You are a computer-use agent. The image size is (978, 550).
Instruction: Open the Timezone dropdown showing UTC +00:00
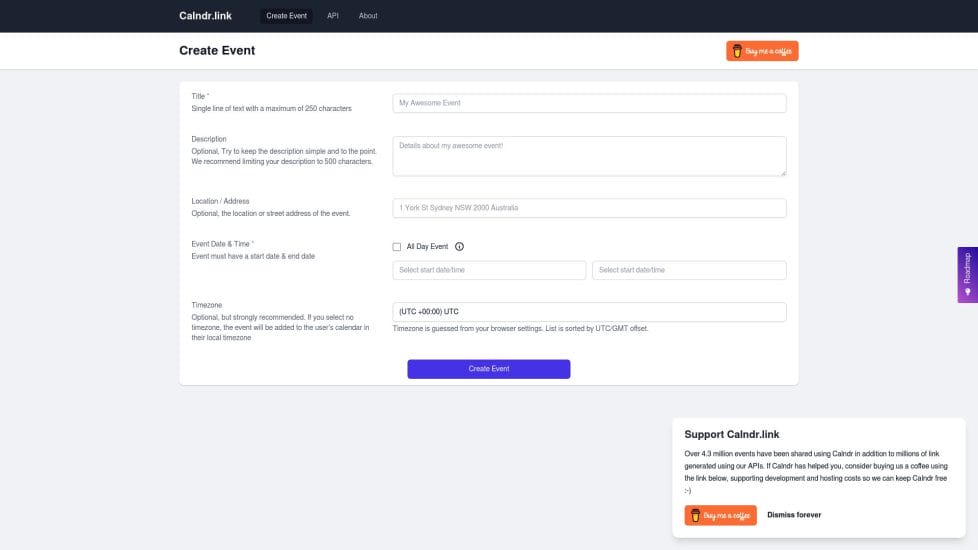coord(589,312)
